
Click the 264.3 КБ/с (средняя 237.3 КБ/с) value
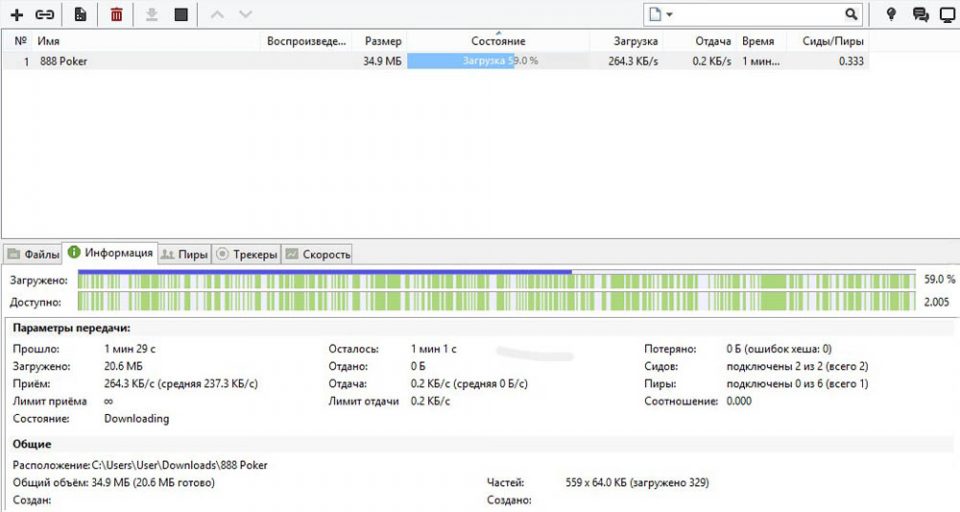[181, 384]
